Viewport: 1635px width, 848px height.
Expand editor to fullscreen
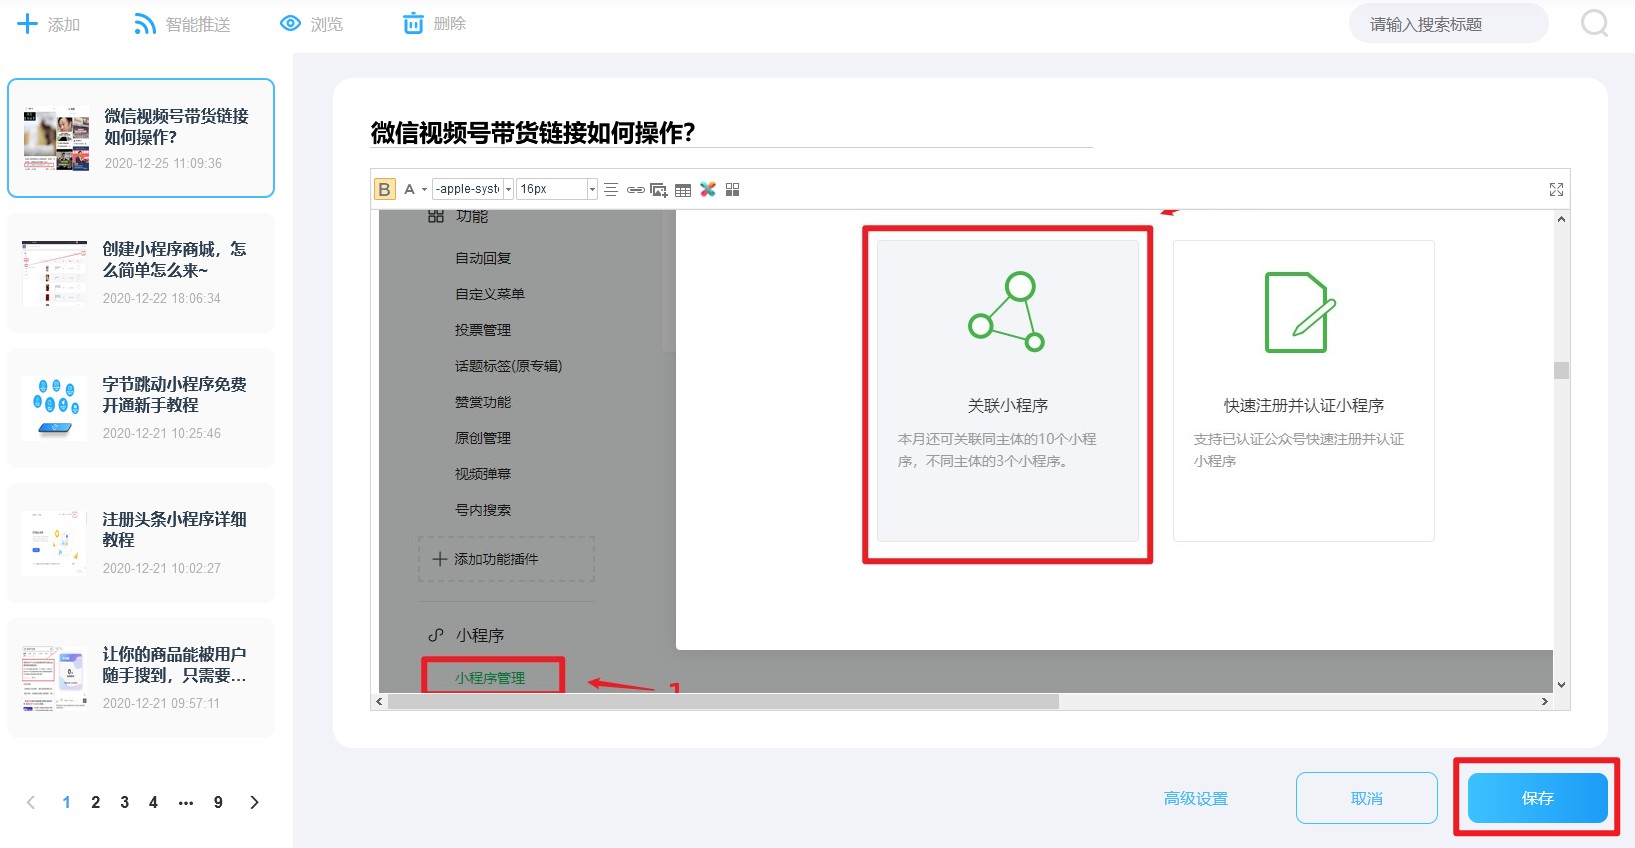pyautogui.click(x=1556, y=189)
